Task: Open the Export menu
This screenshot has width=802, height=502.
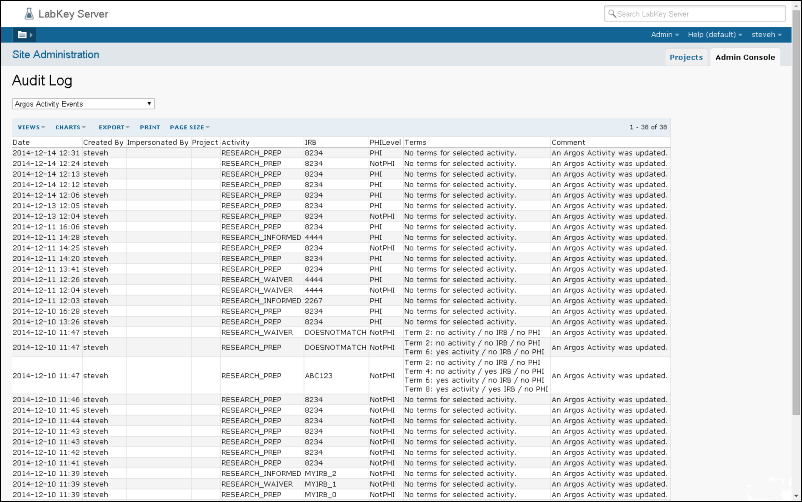Action: (114, 127)
